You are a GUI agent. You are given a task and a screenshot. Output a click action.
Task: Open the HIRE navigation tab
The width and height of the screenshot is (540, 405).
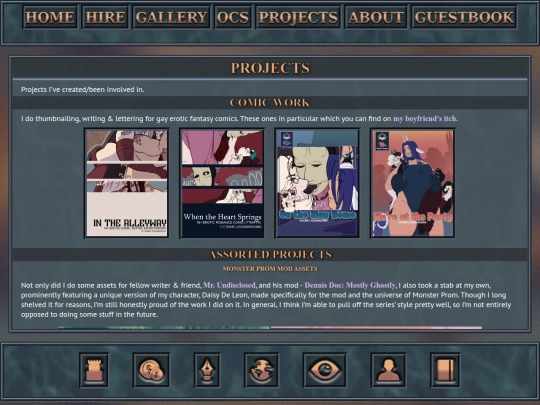click(105, 17)
